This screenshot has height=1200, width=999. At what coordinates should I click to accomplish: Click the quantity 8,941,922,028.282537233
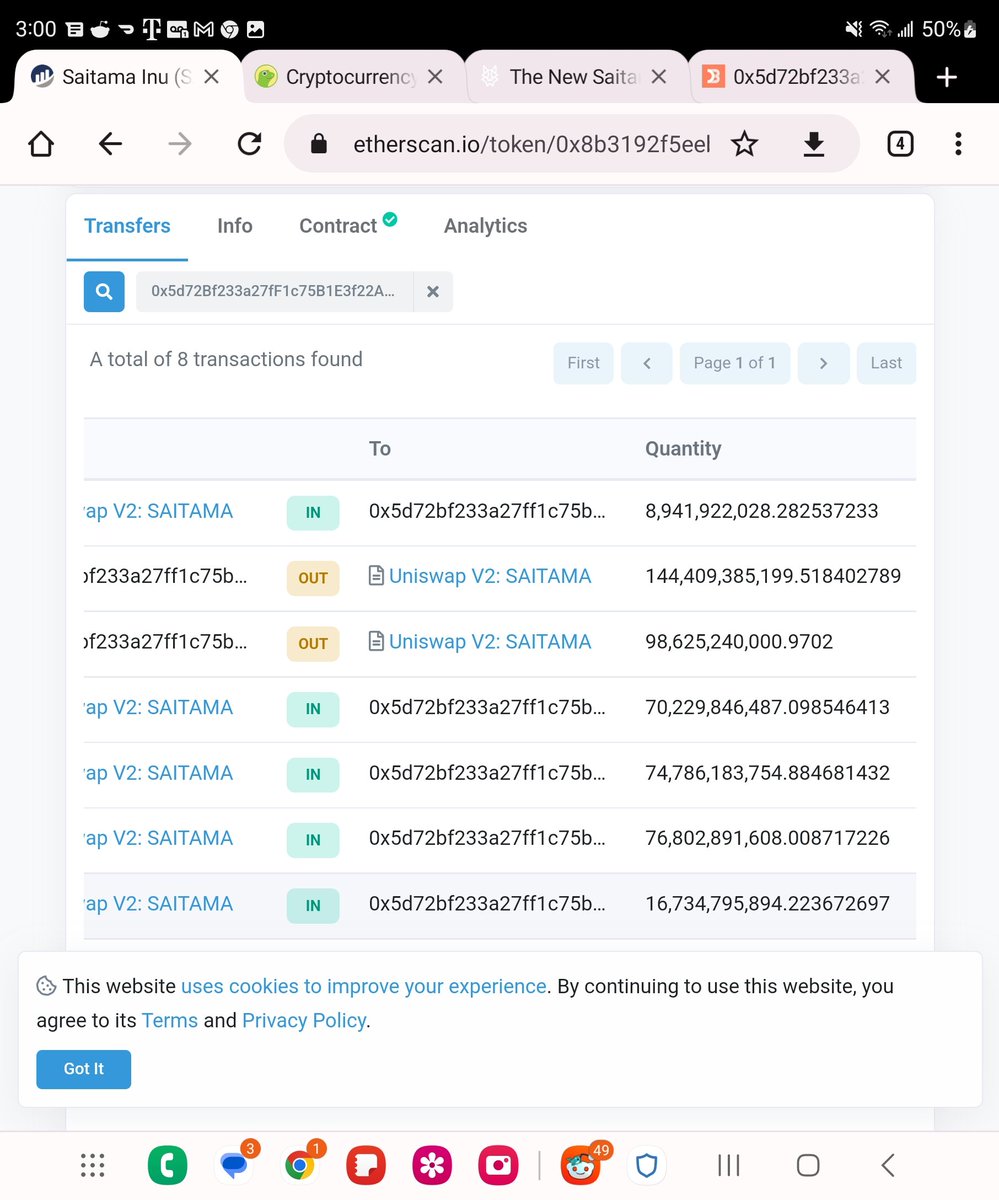[x=762, y=511]
